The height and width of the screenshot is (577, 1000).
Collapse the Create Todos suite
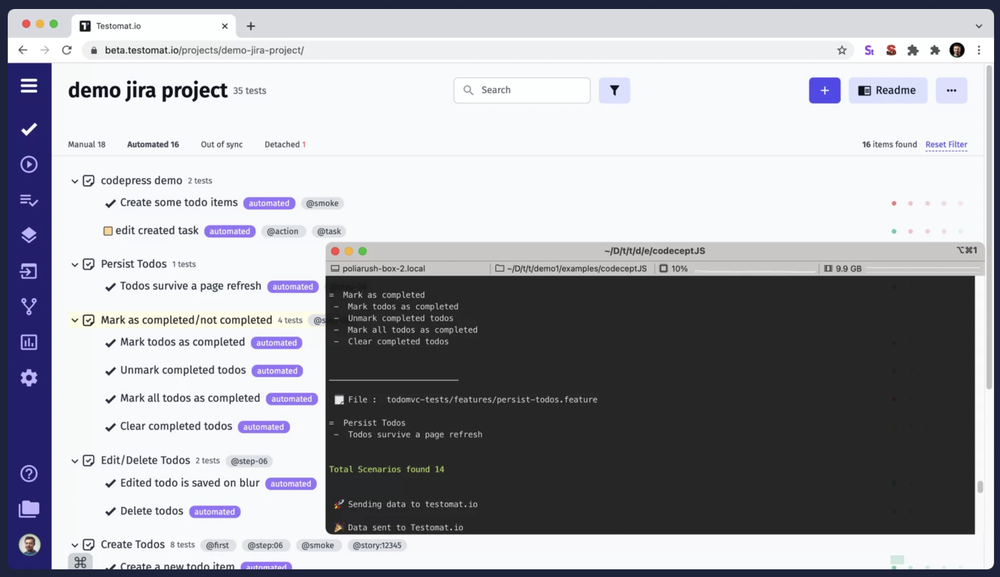pyautogui.click(x=75, y=545)
